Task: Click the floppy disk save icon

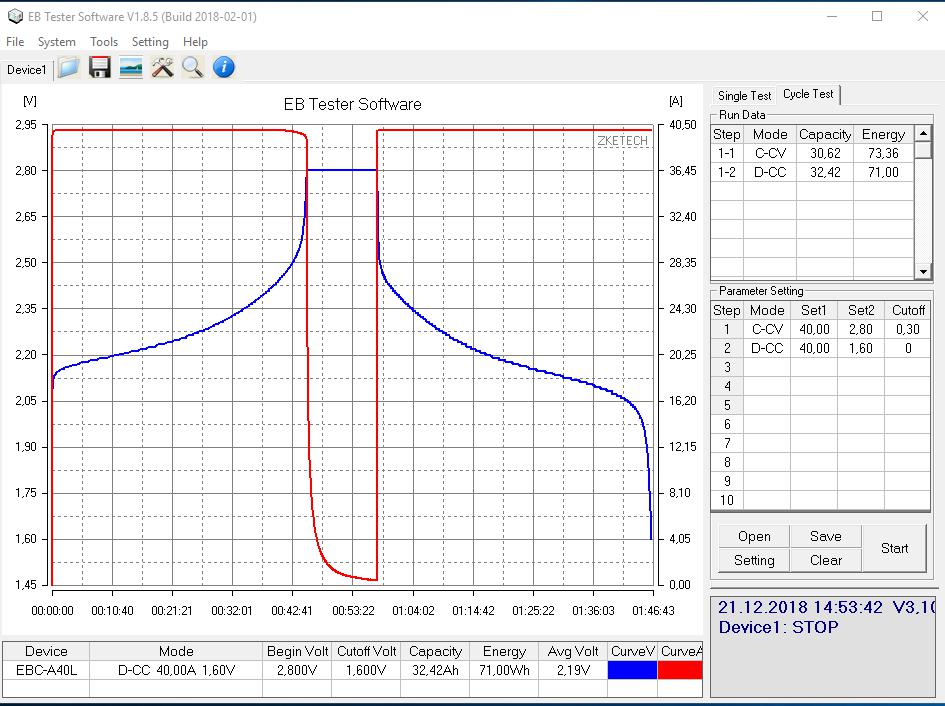Action: click(99, 68)
